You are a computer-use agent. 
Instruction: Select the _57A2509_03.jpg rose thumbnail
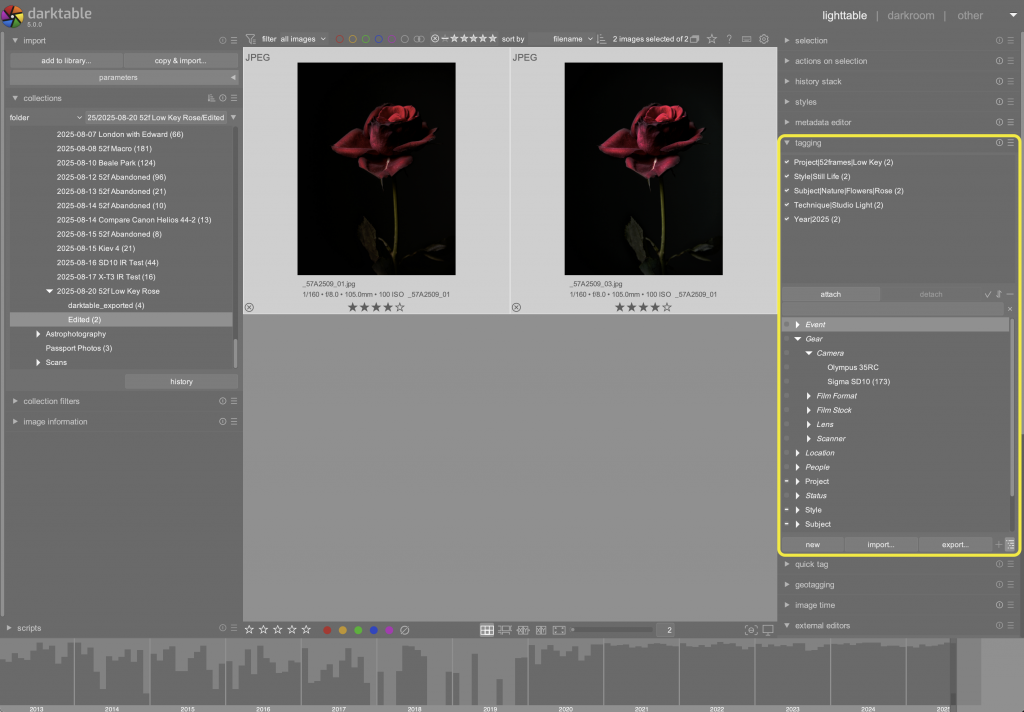tap(643, 169)
